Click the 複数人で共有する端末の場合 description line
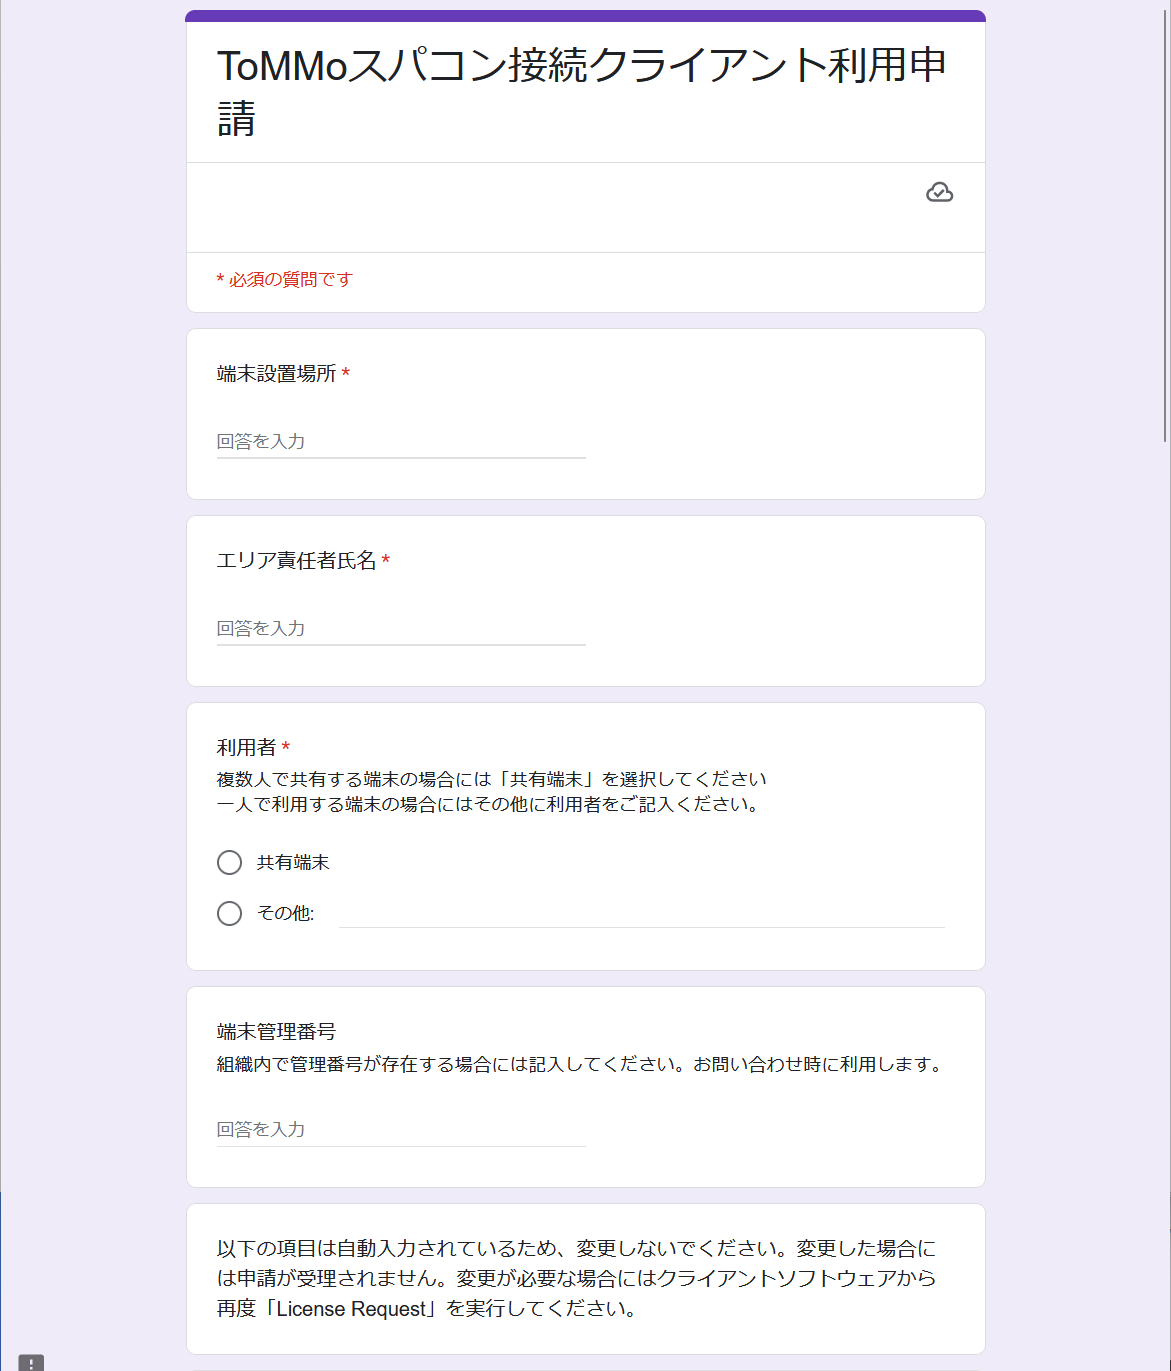Viewport: 1171px width, 1371px height. (492, 779)
